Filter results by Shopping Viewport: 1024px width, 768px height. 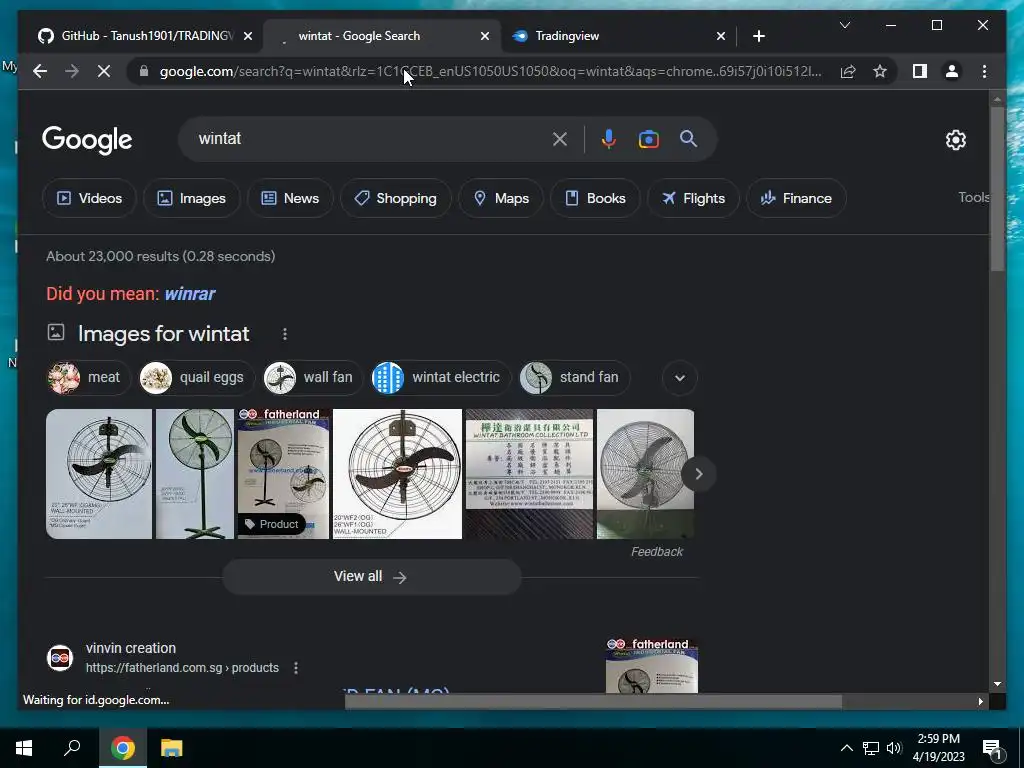coord(395,198)
